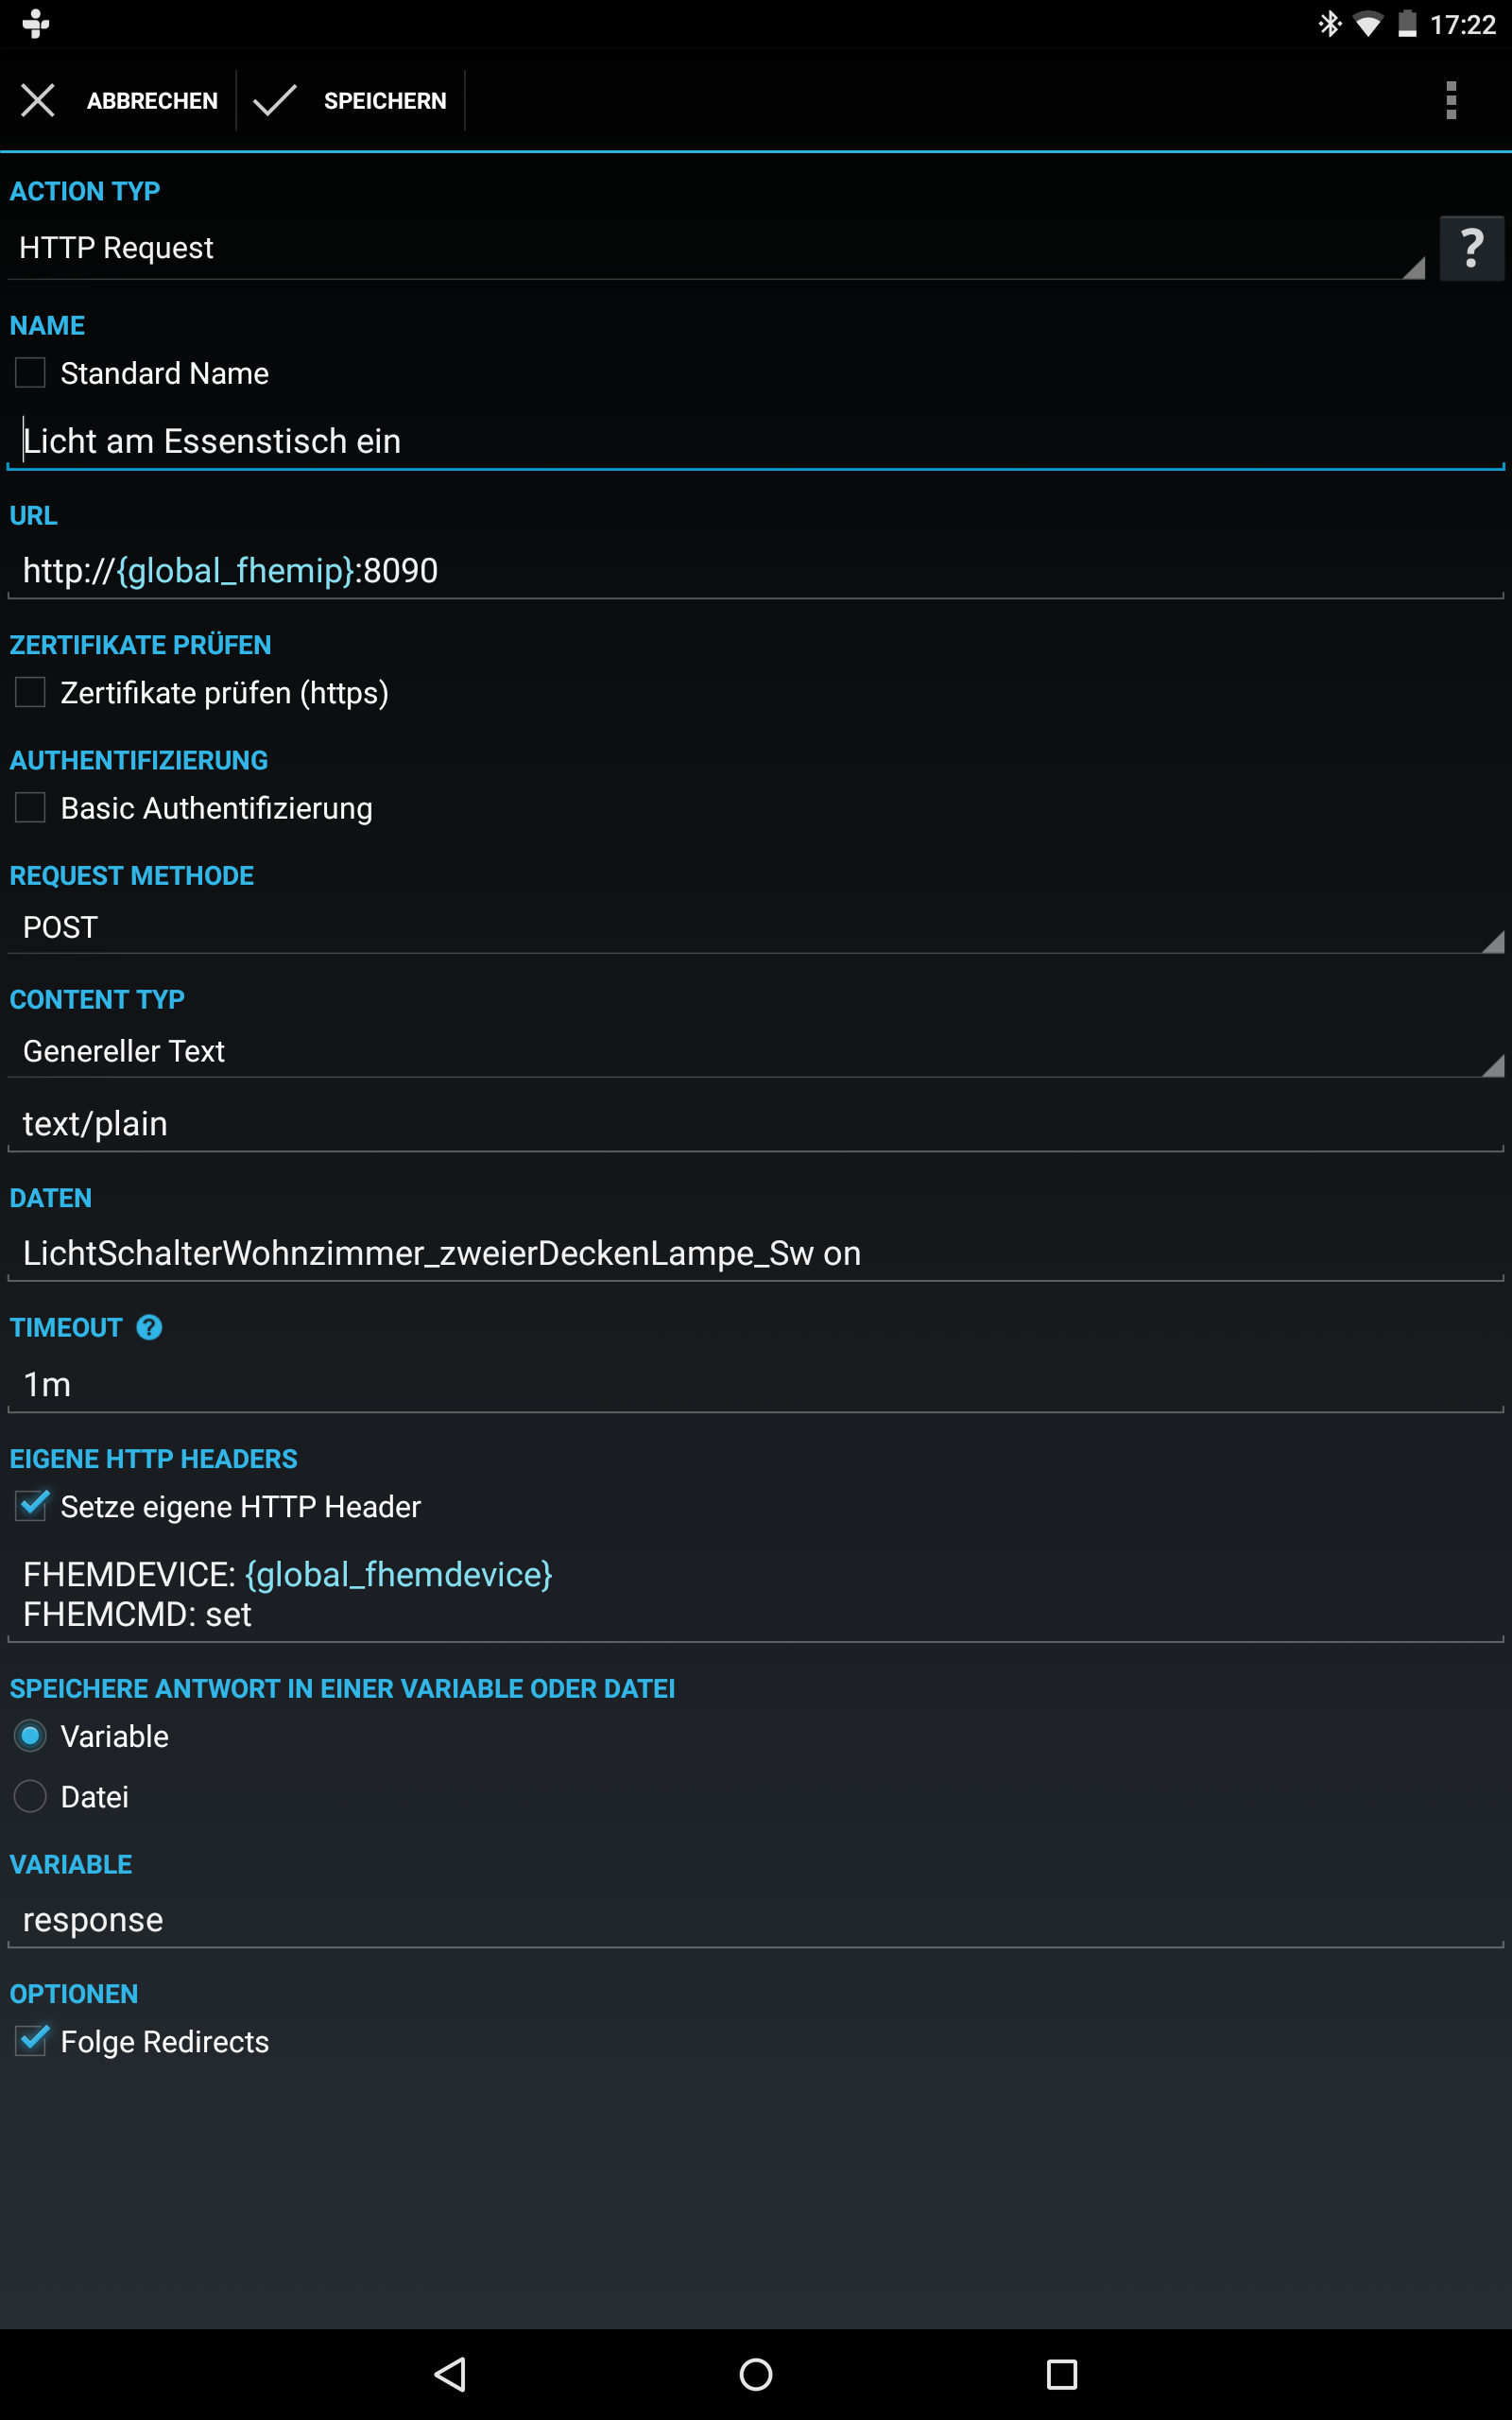The height and width of the screenshot is (2420, 1512).
Task: Tap the Wi-Fi status icon
Action: [1367, 24]
